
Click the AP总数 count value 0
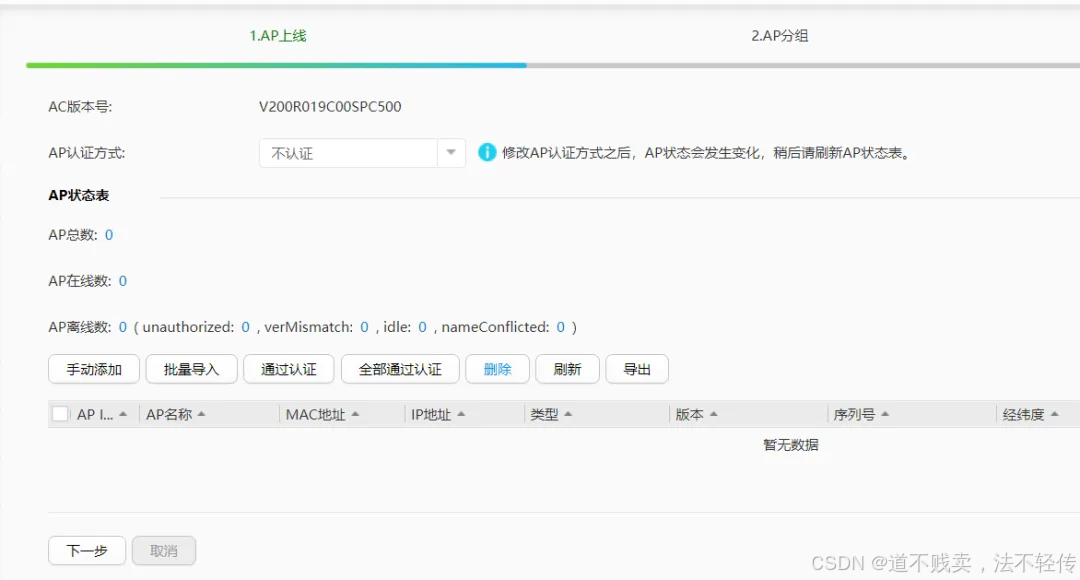(109, 235)
